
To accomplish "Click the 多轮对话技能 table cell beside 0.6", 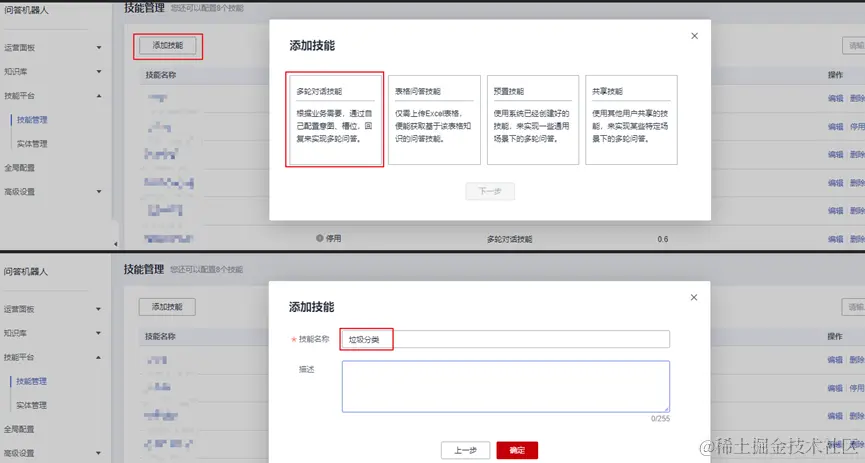I will [x=509, y=240].
